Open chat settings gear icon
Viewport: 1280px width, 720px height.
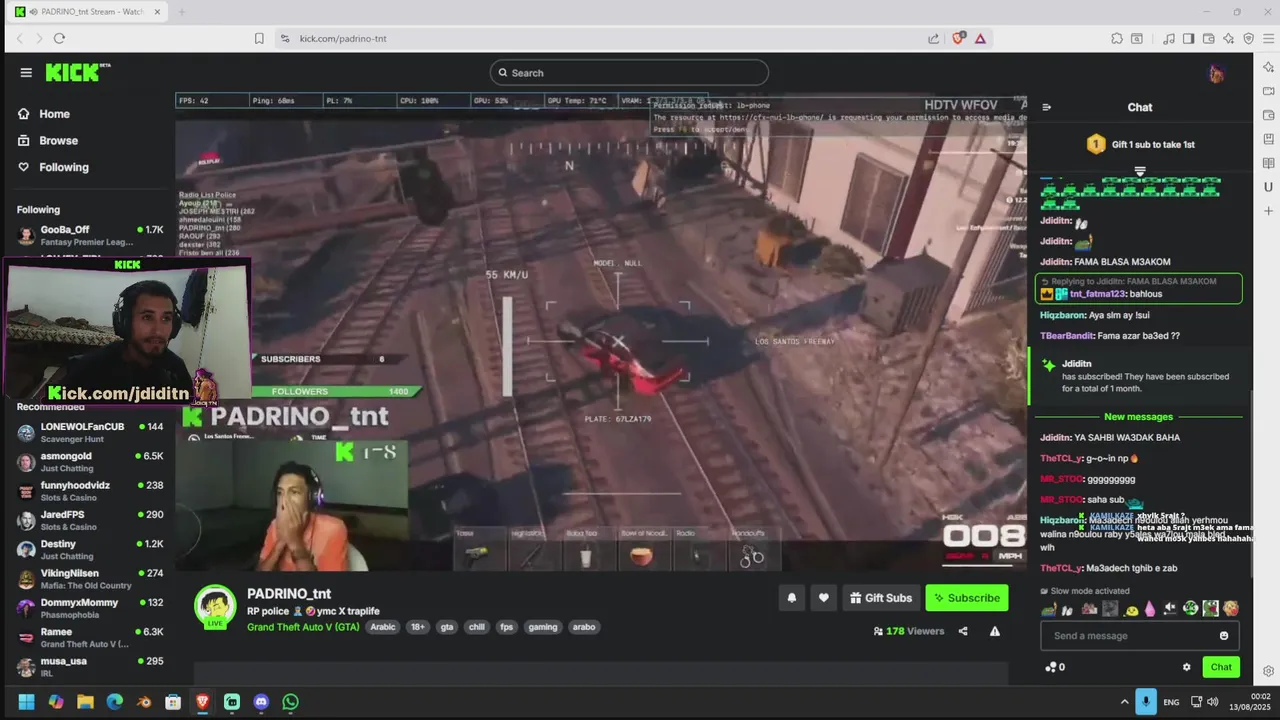[1187, 667]
